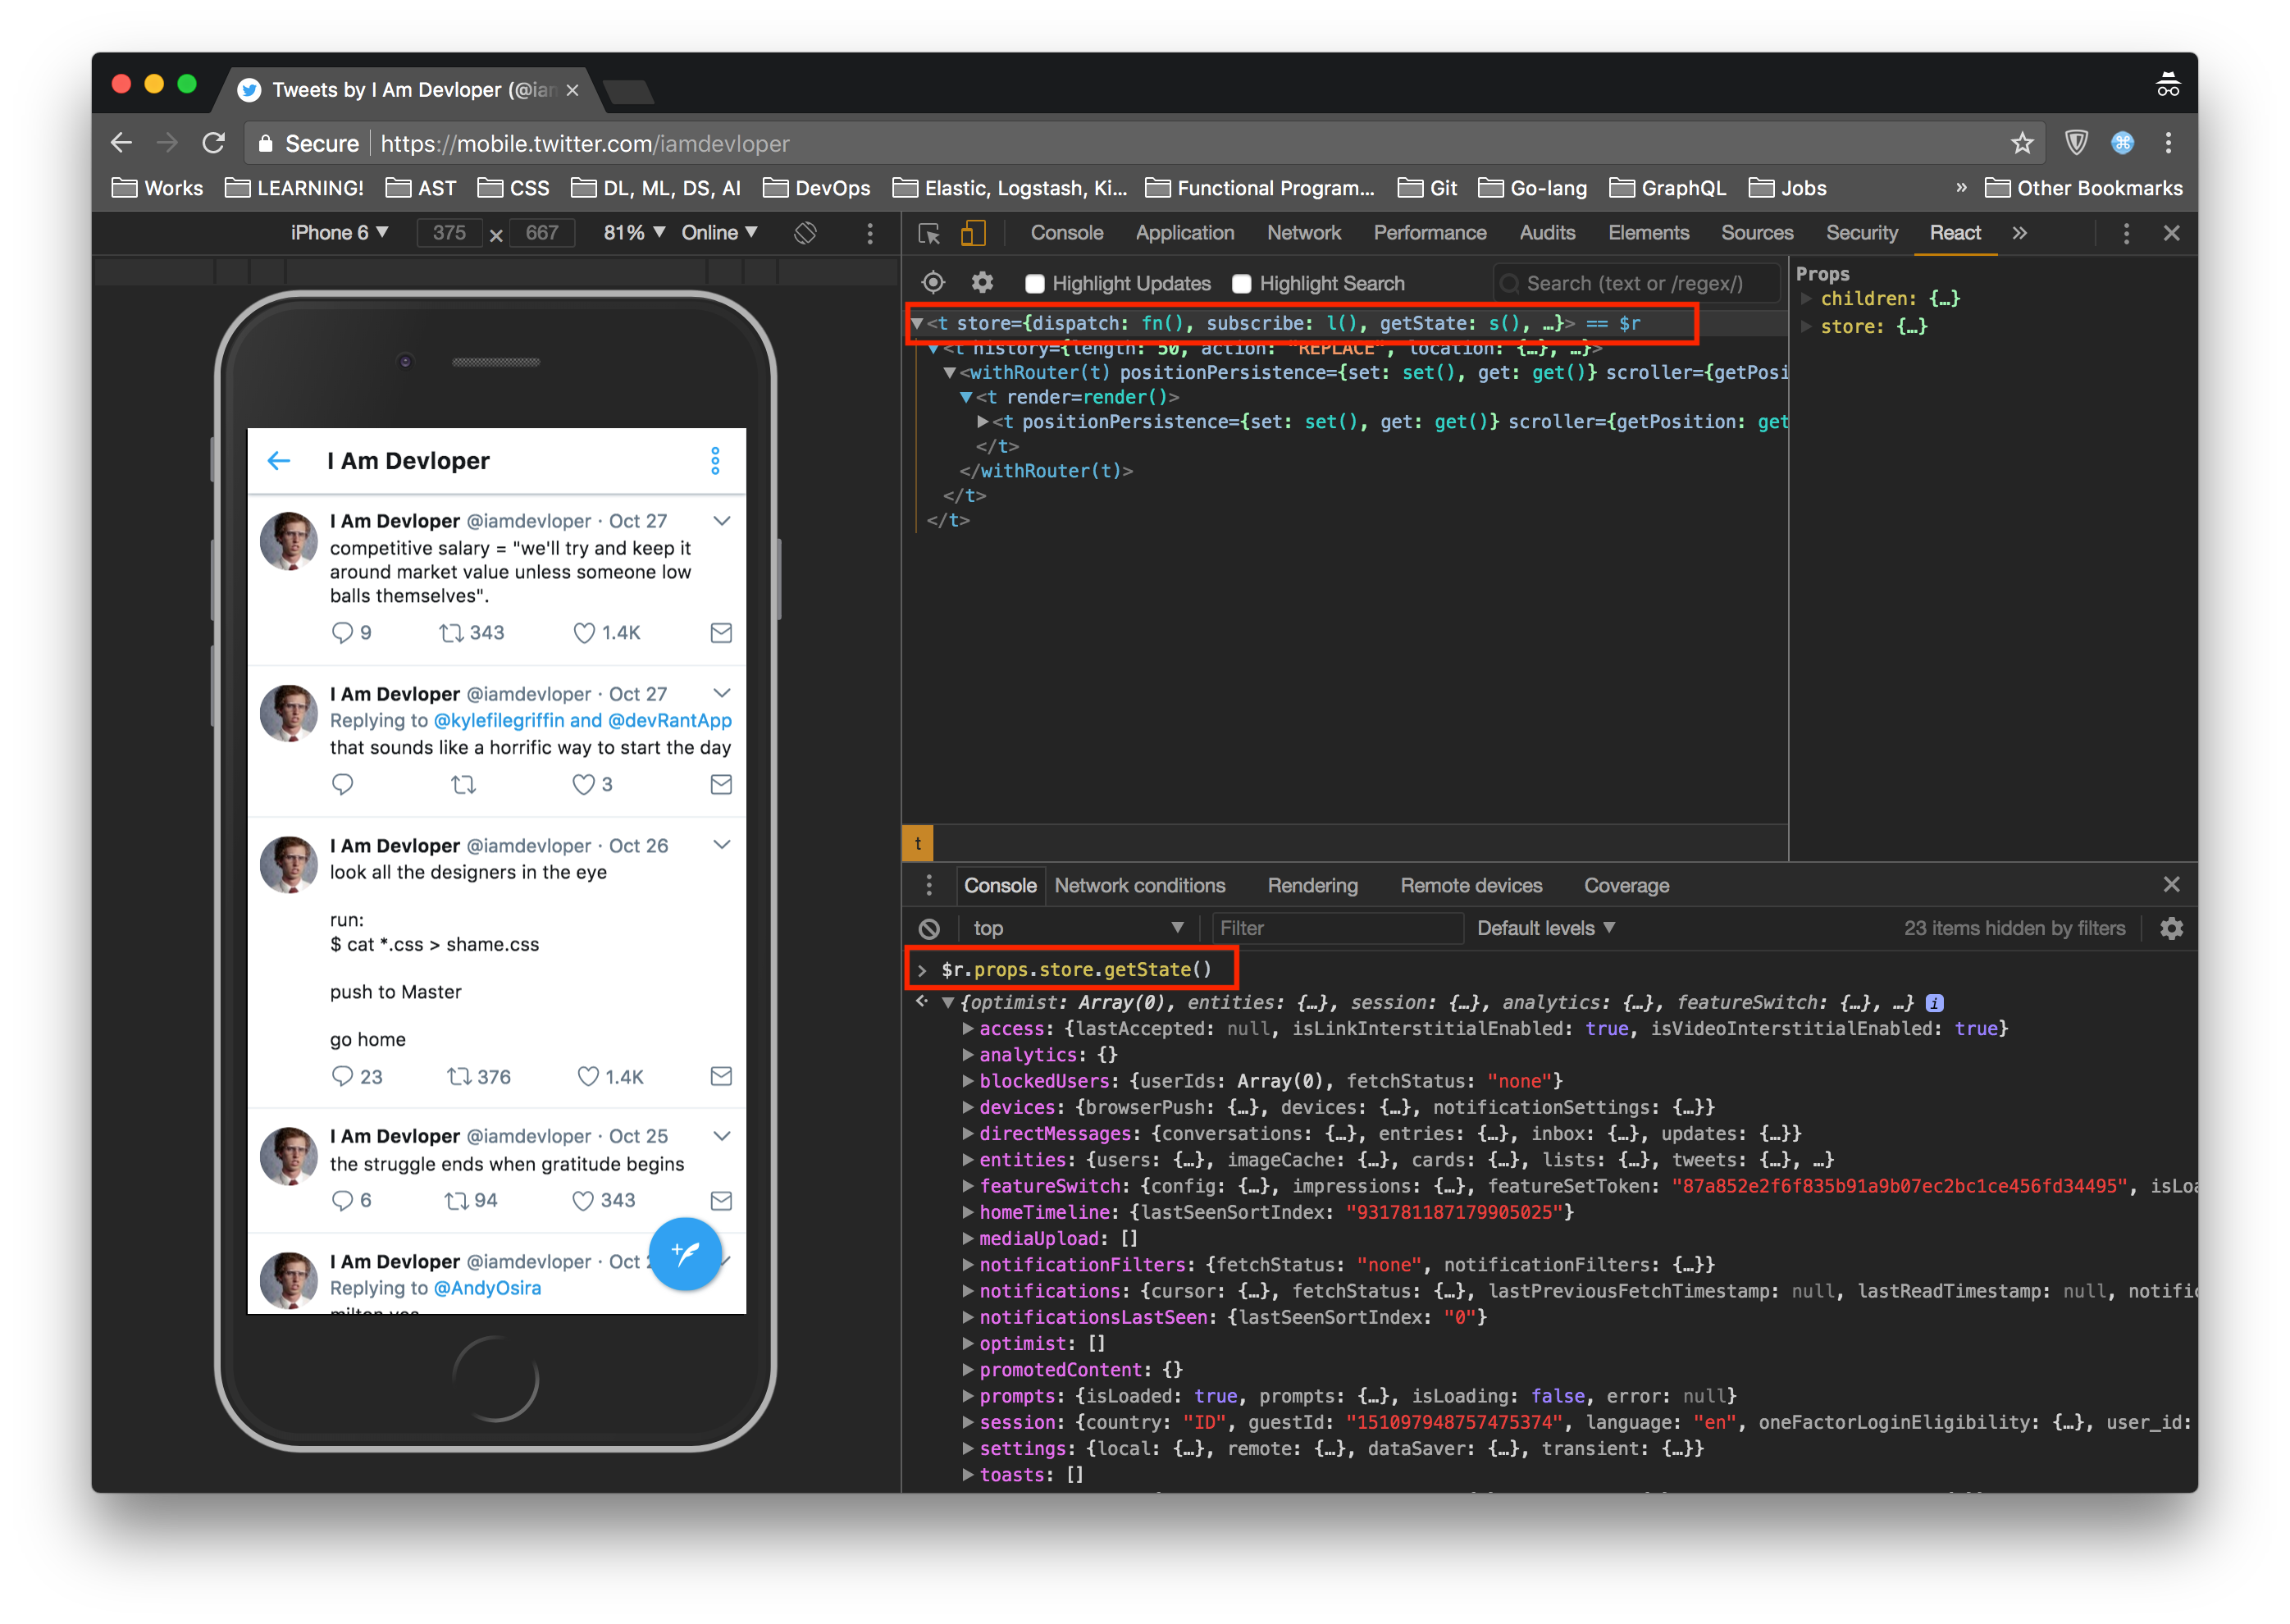The image size is (2290, 1624).
Task: Expand the access state entry
Action: (967, 1028)
